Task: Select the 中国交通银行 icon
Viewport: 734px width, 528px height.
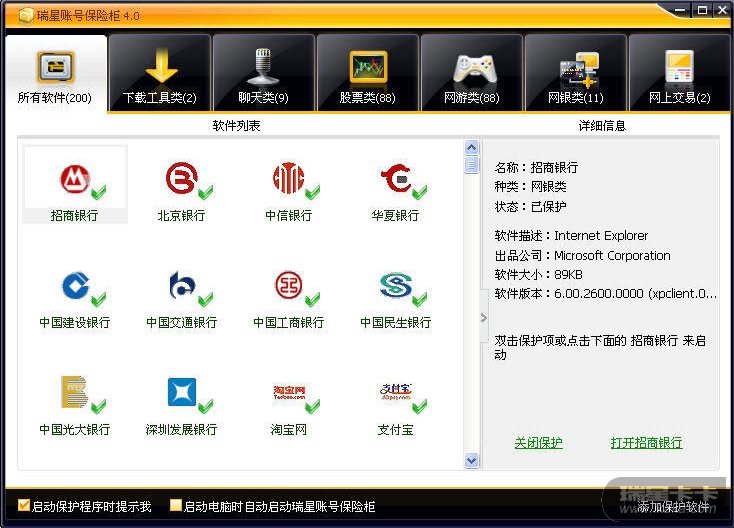Action: point(182,285)
